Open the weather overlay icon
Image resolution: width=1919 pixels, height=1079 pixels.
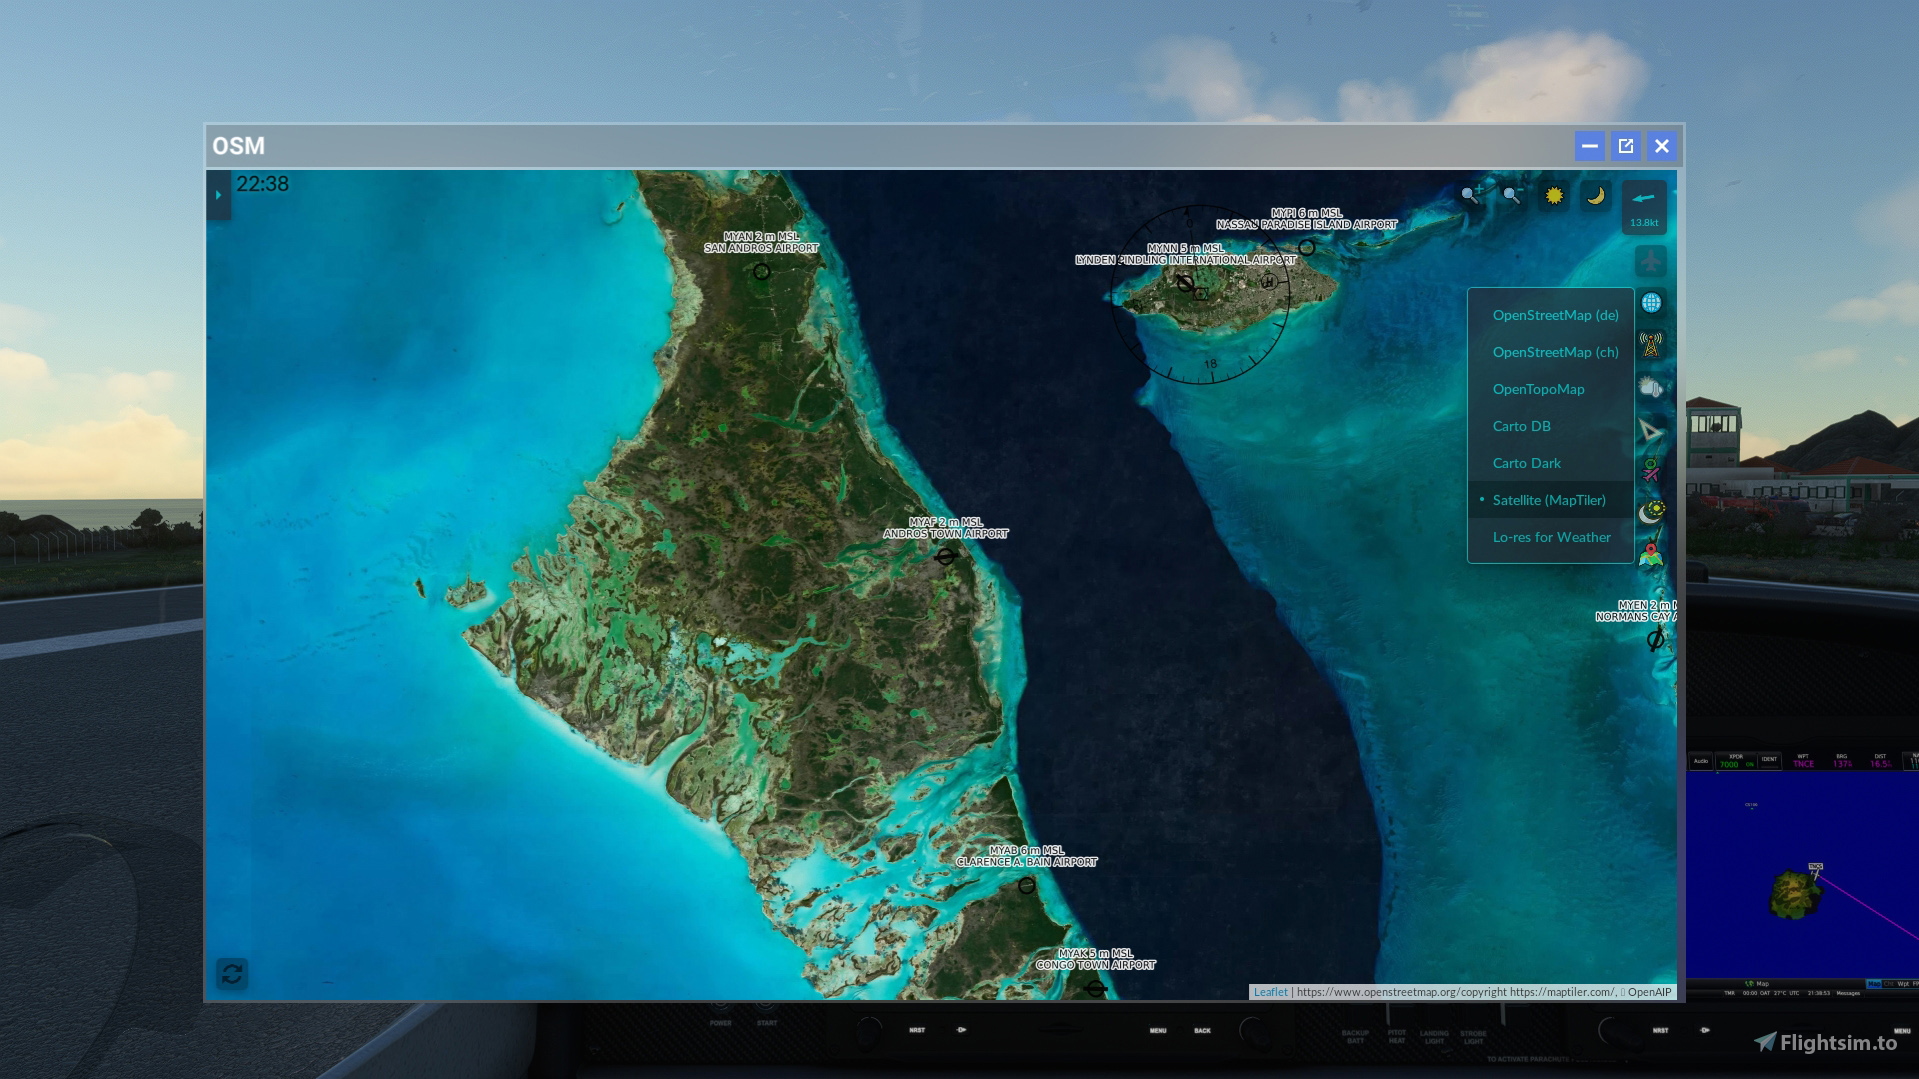[1650, 387]
